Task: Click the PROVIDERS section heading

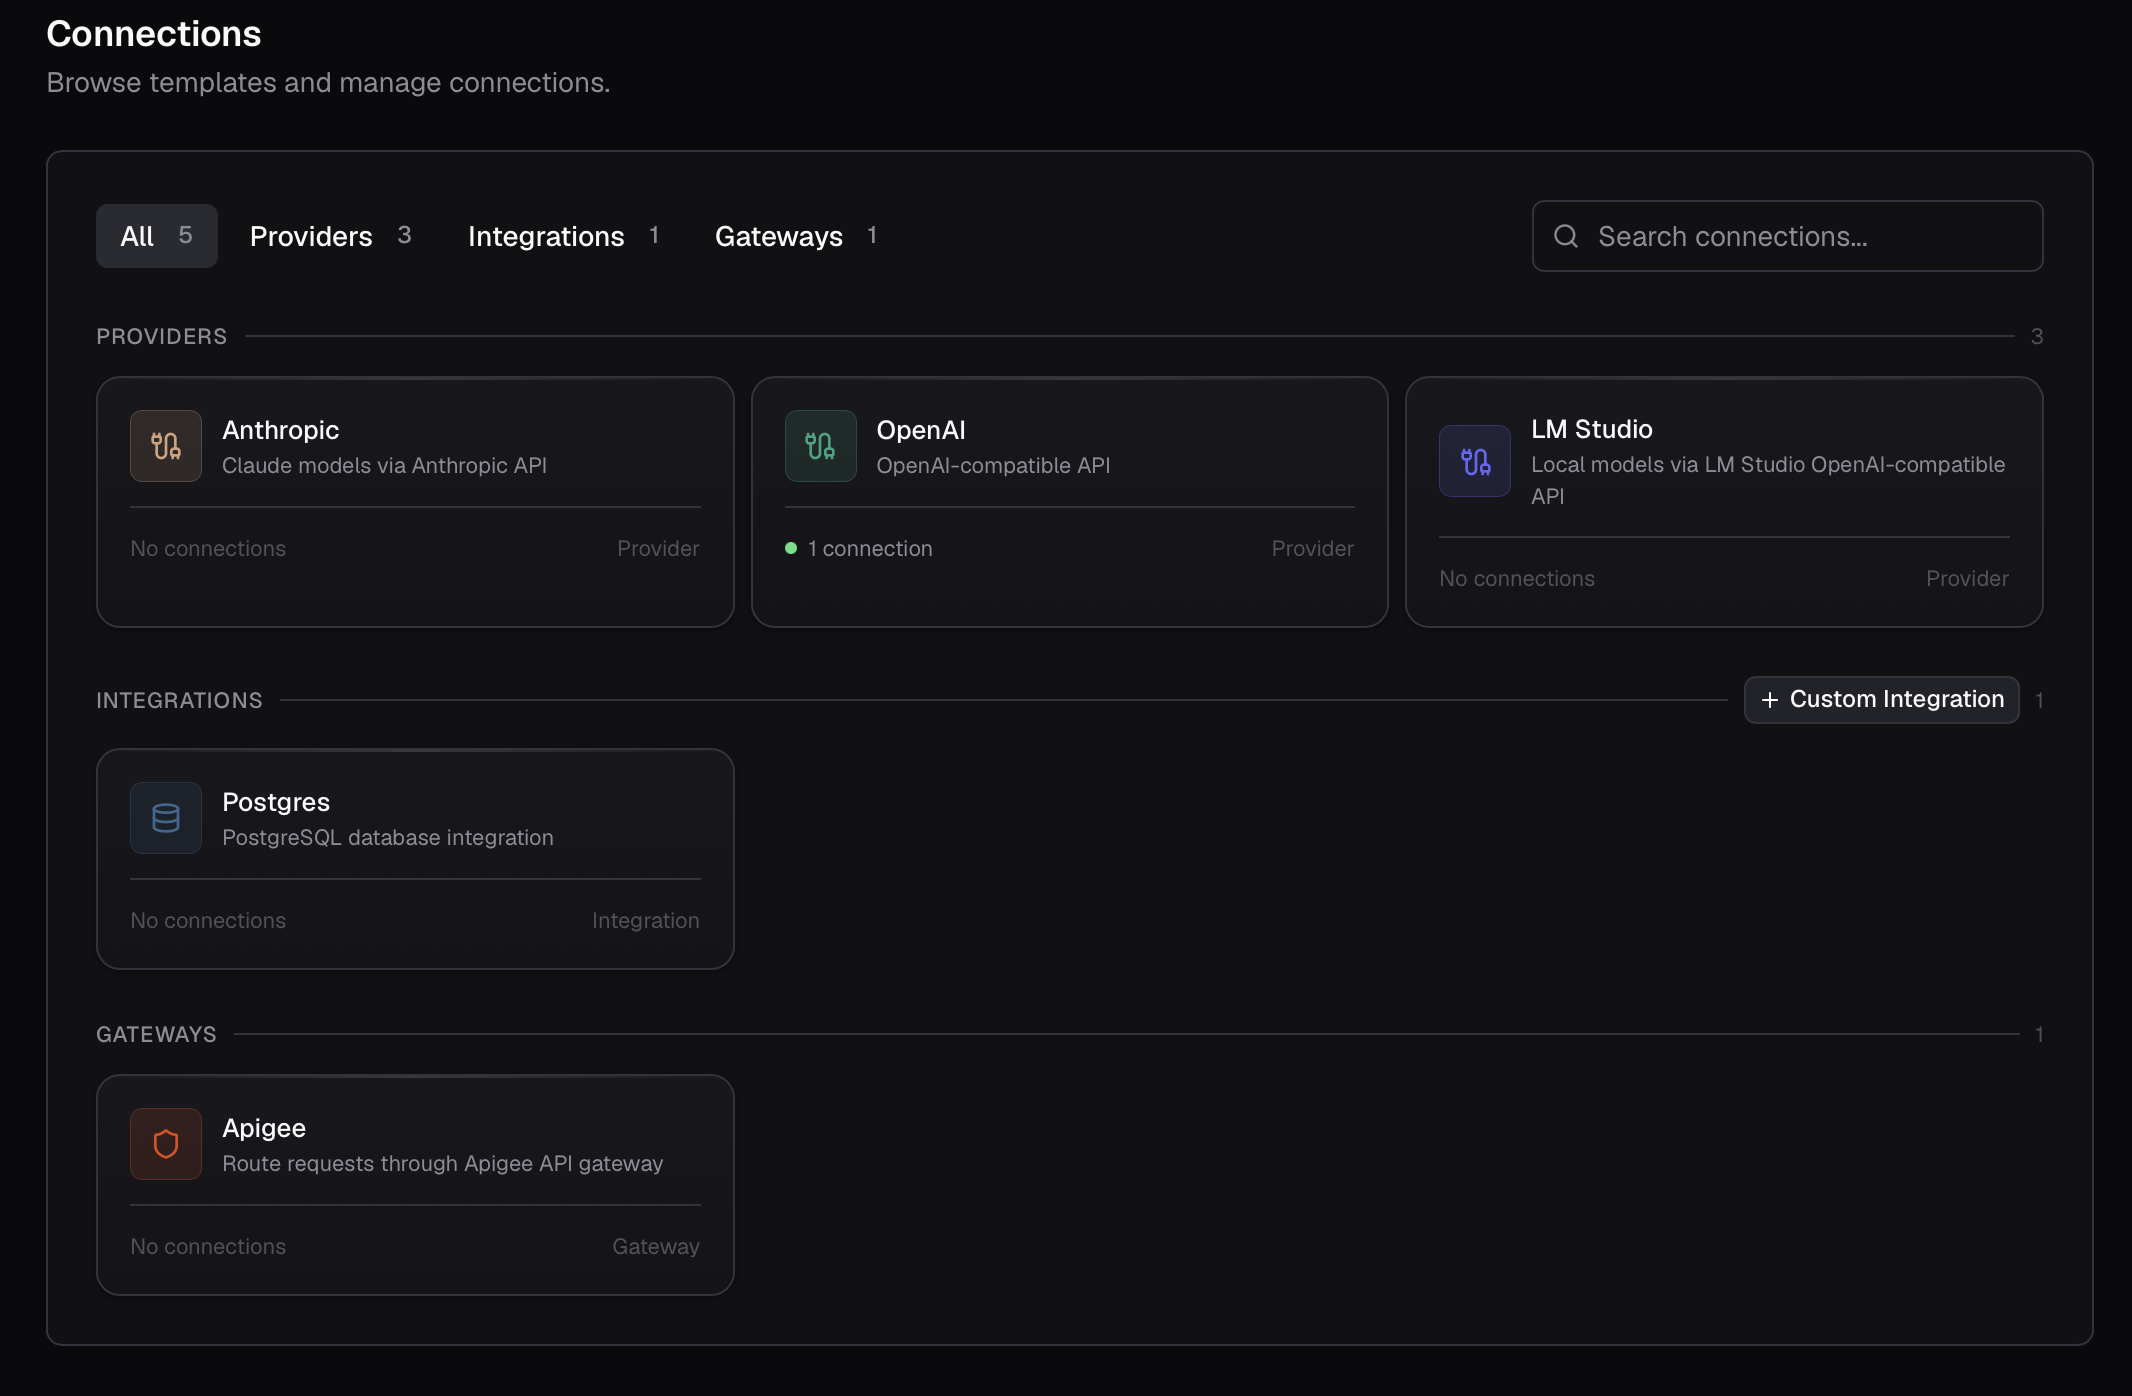Action: click(x=162, y=336)
